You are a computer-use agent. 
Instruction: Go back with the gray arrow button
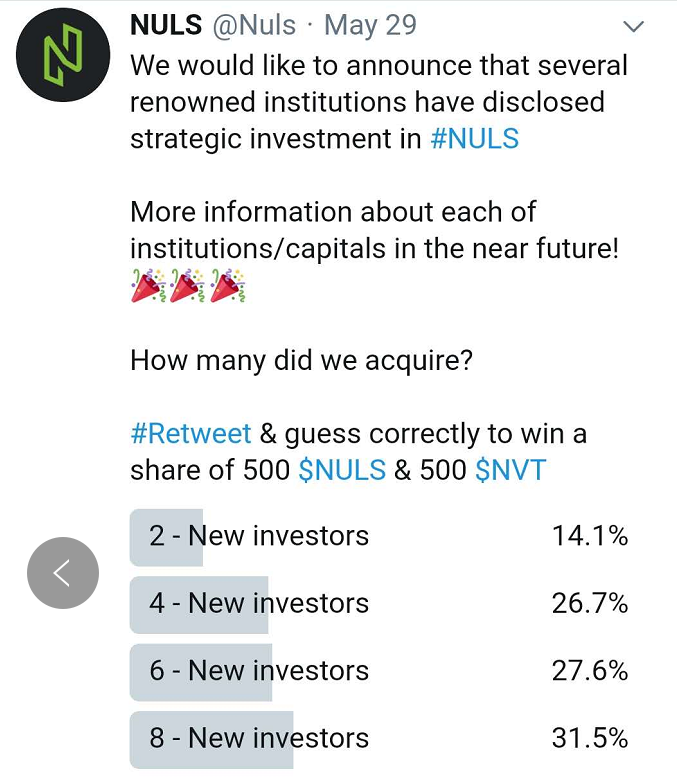(x=63, y=573)
